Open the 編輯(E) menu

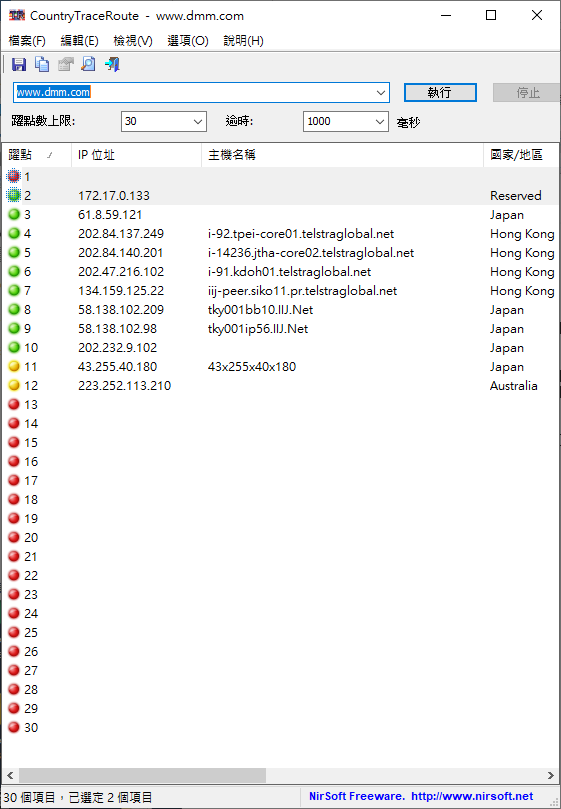(x=79, y=41)
